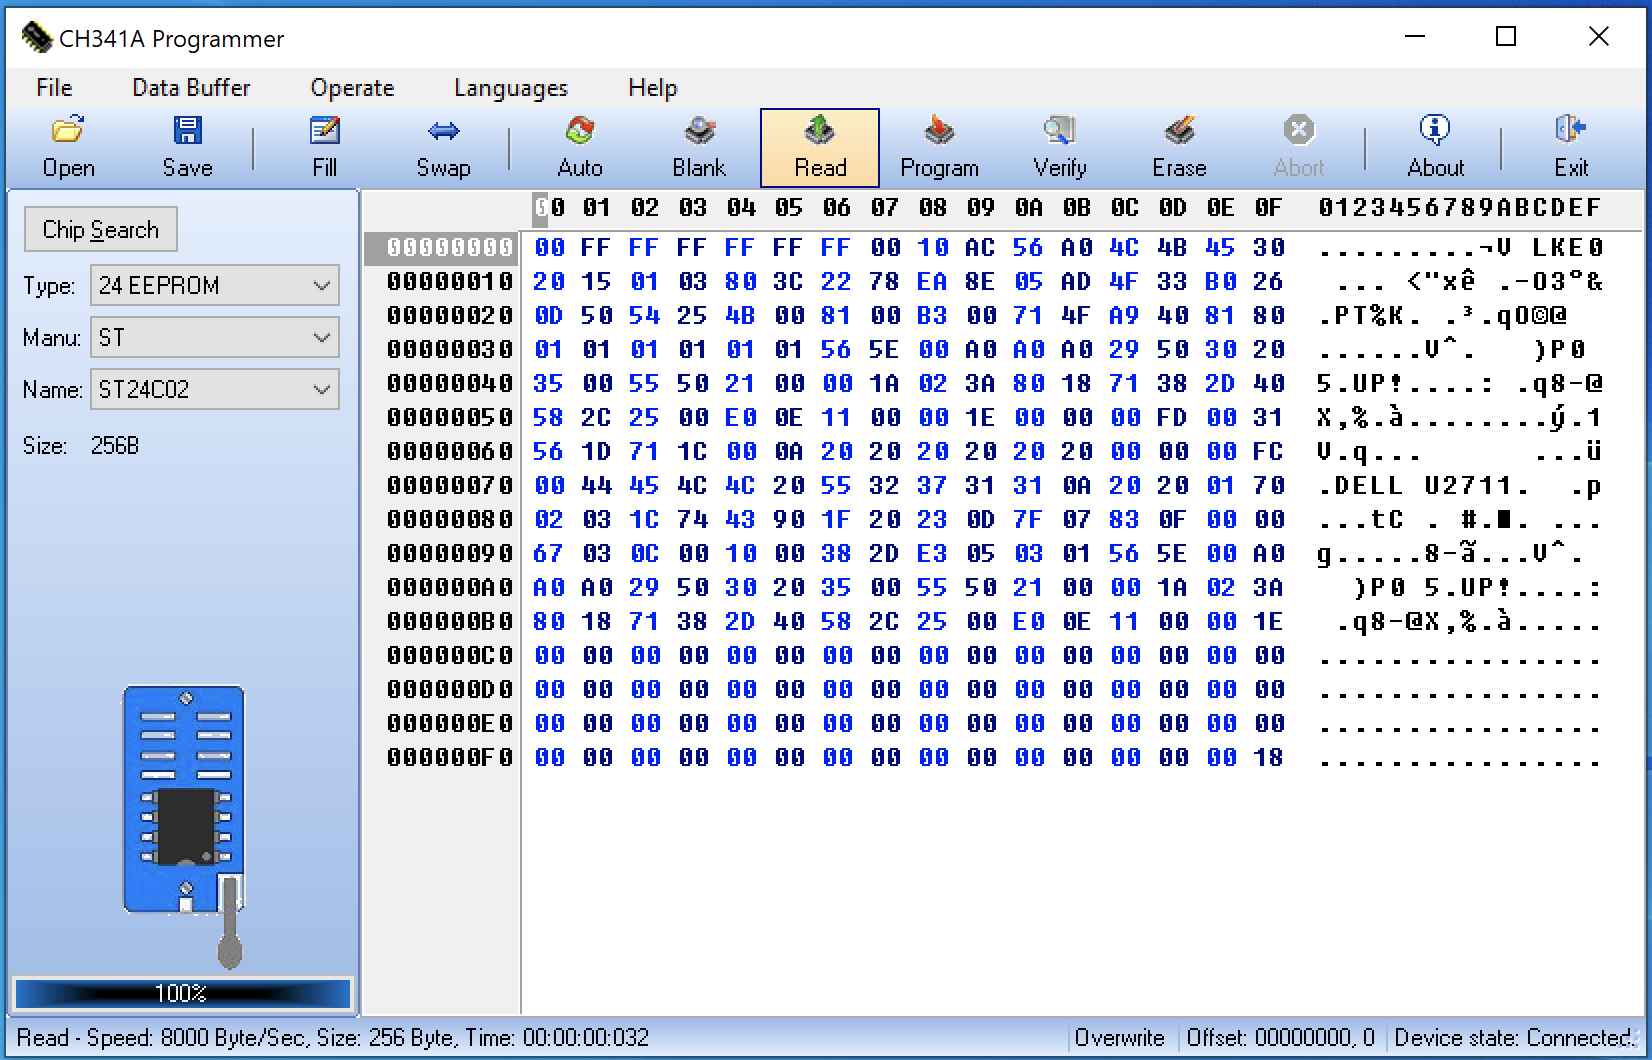Open the Data Buffer menu
The width and height of the screenshot is (1652, 1060).
(x=191, y=88)
